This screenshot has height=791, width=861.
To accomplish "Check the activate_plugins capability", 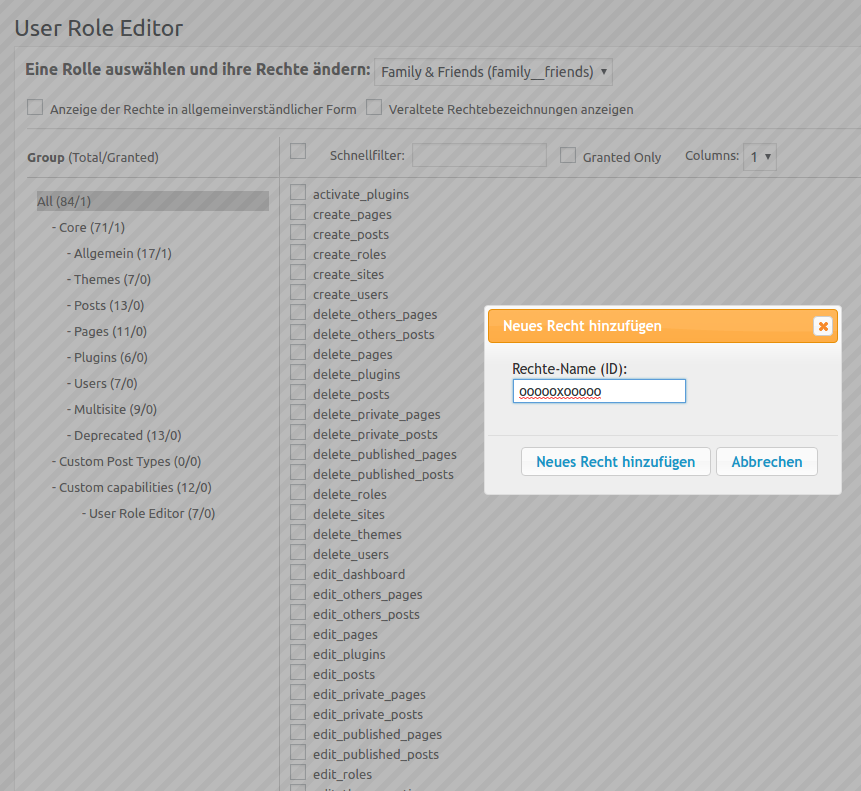I will point(298,192).
